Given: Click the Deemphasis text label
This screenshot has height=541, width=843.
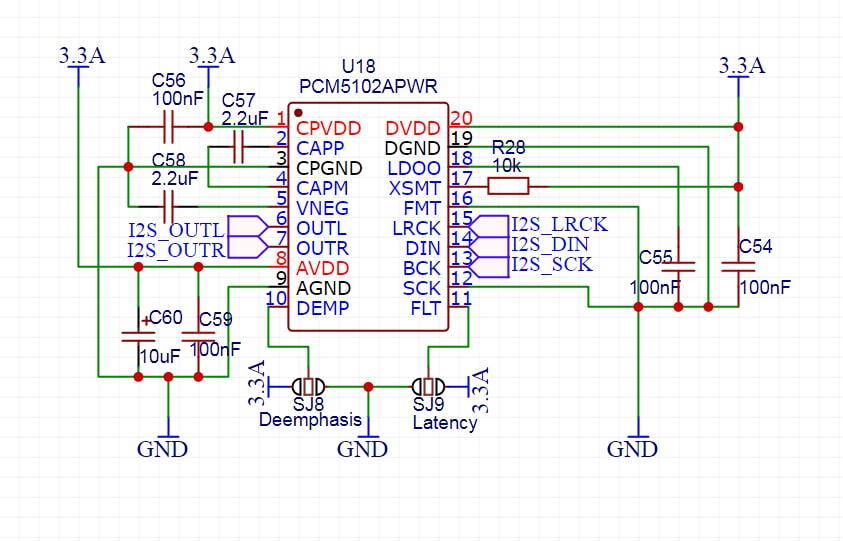Looking at the screenshot, I should [310, 419].
